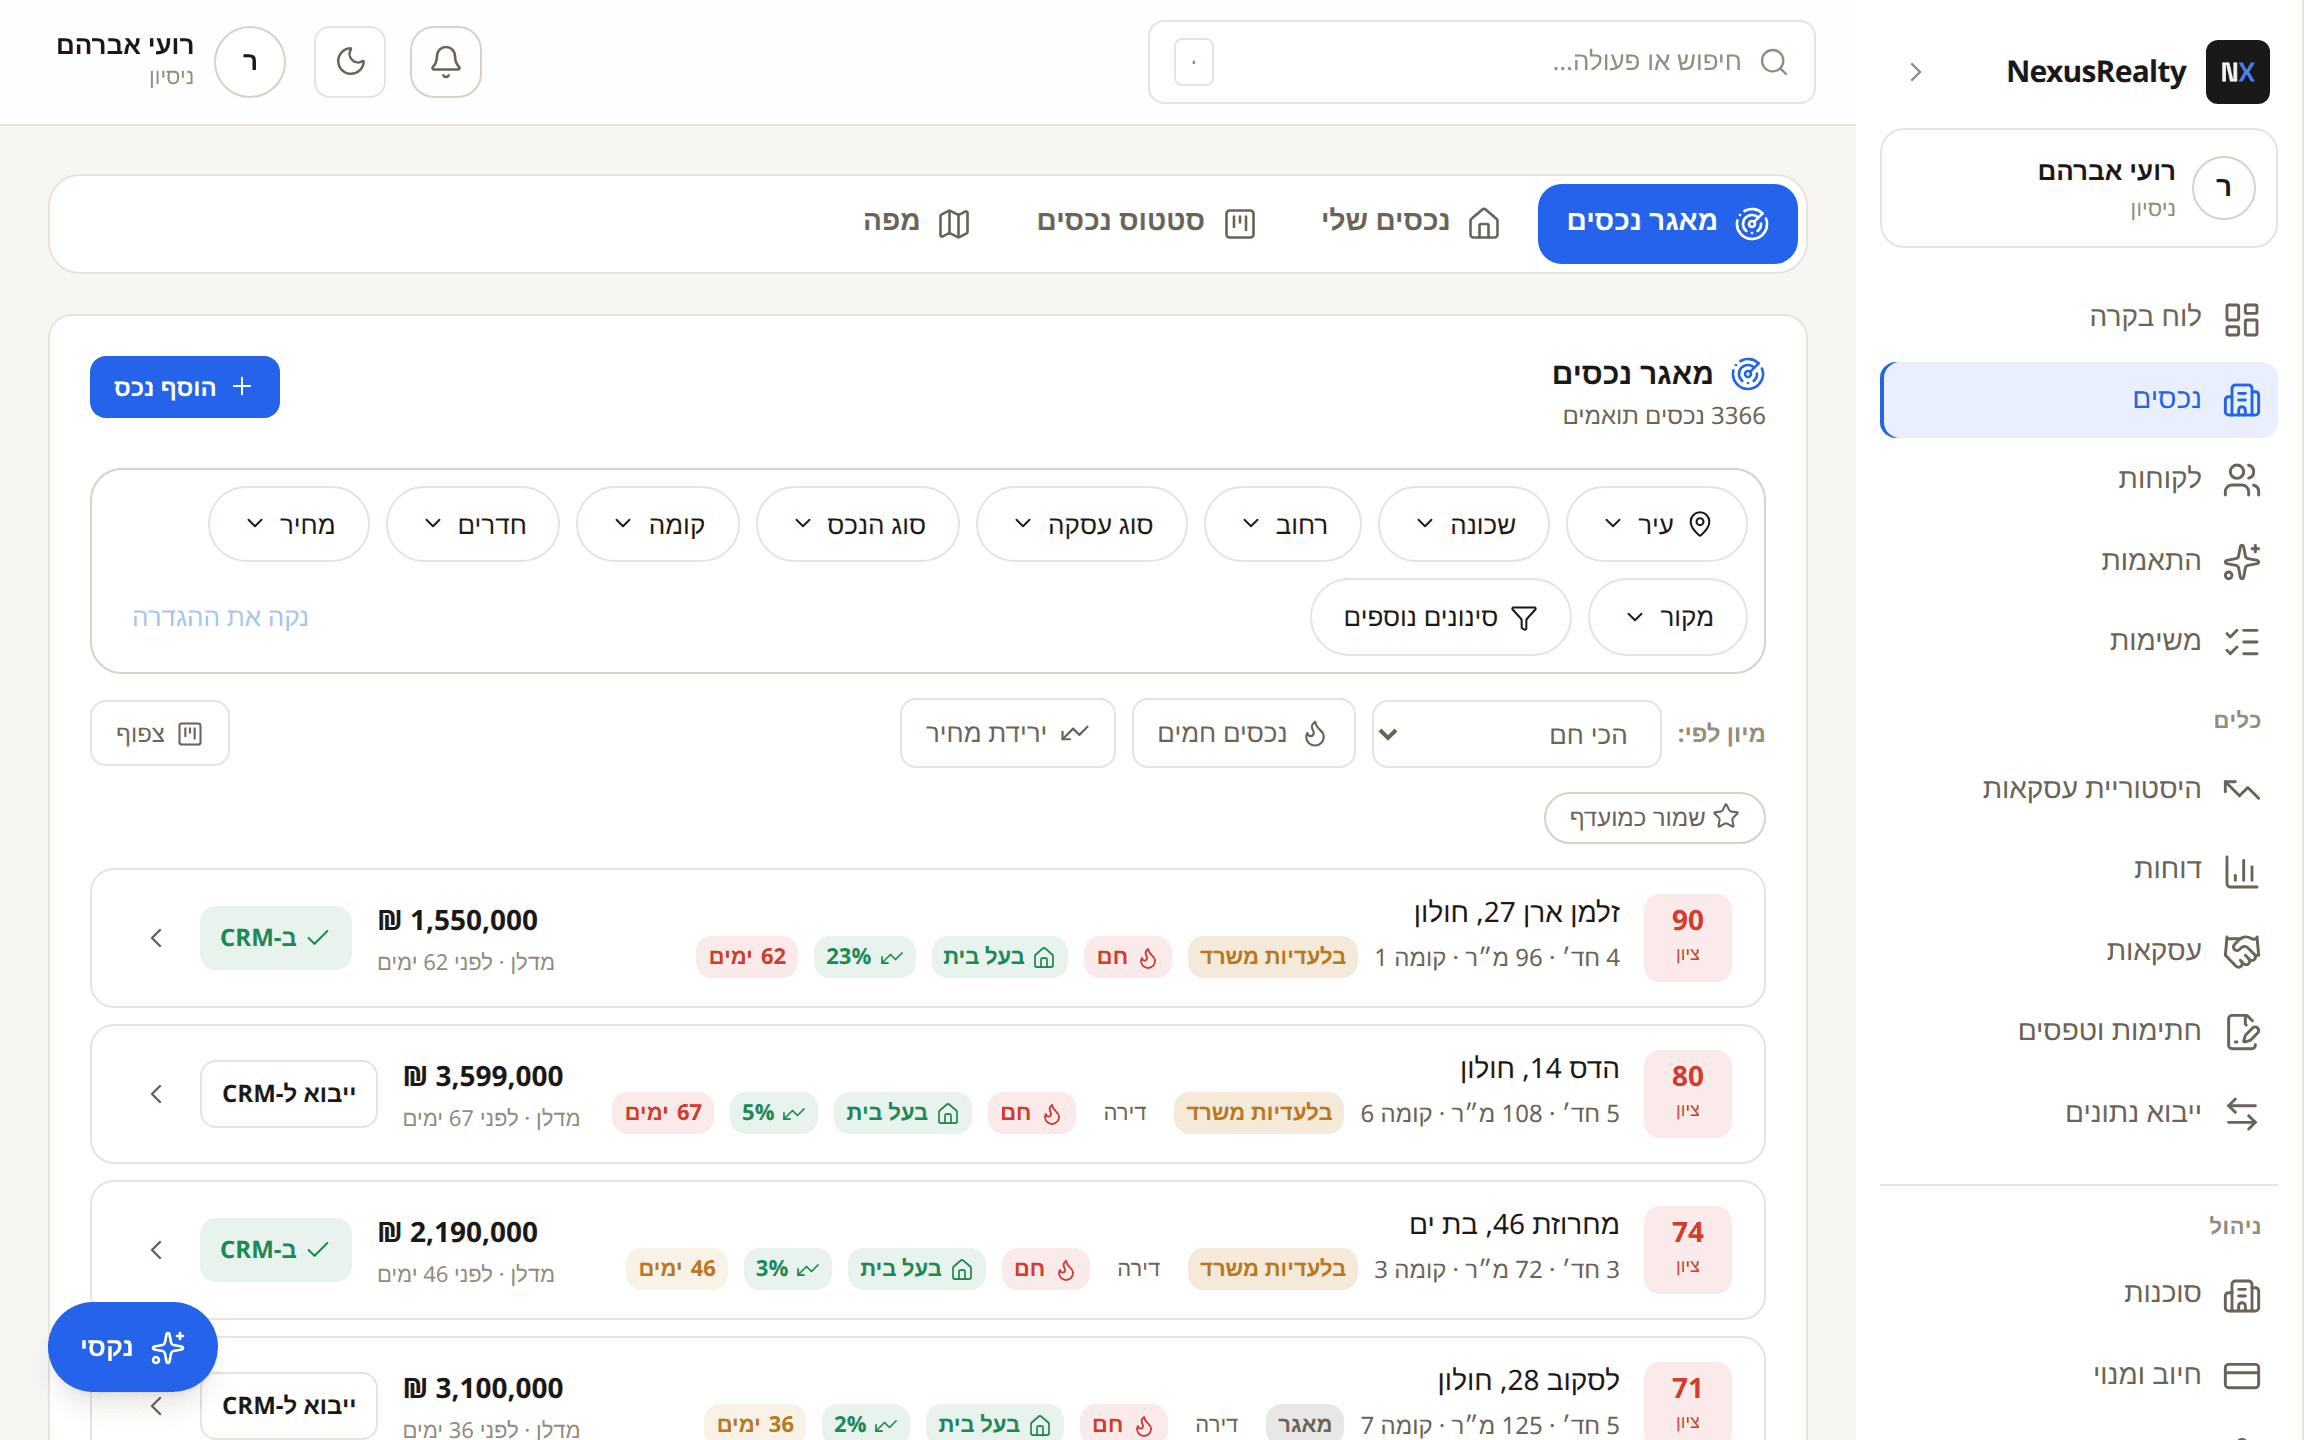Image resolution: width=2304 pixels, height=1440 pixels.
Task: Collapse the sidebar with the chevron arrow
Action: click(1915, 72)
